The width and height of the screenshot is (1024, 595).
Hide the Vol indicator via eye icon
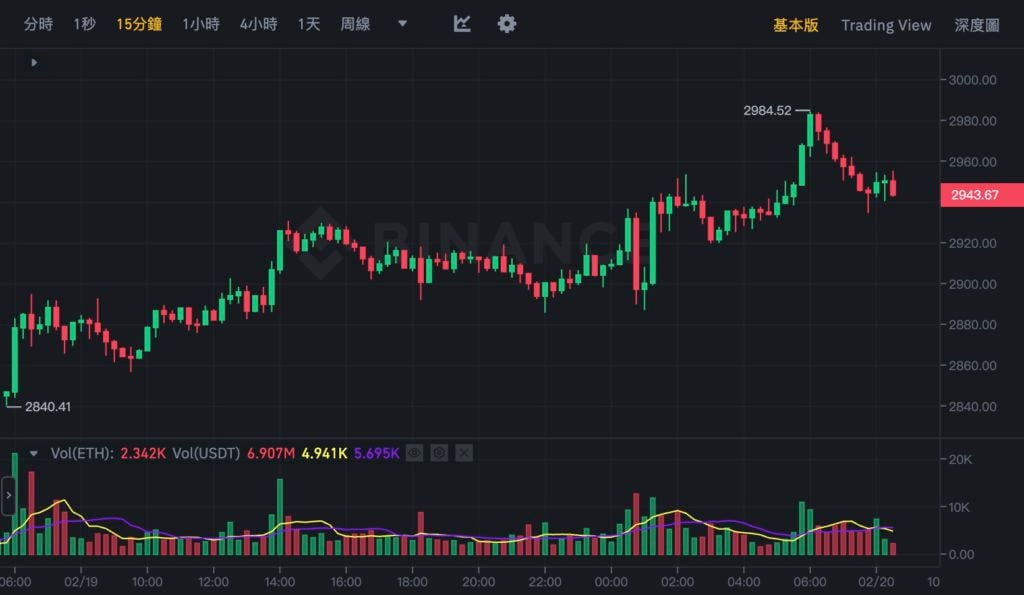pos(414,453)
